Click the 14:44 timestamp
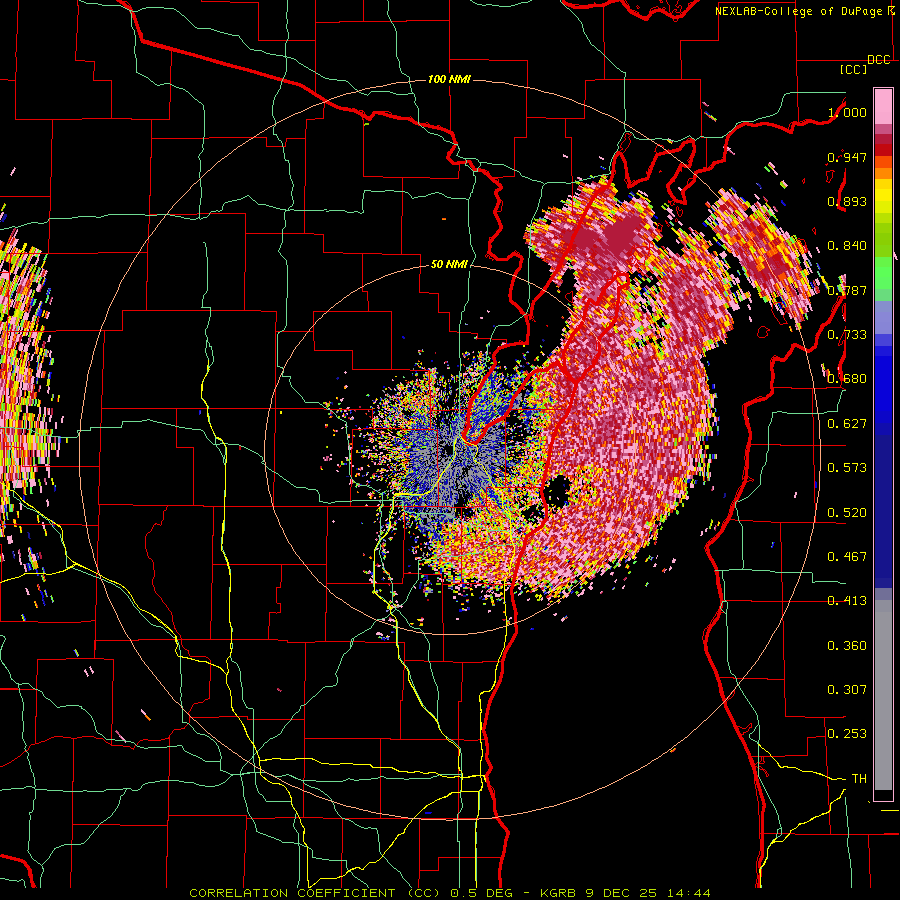Image resolution: width=900 pixels, height=900 pixels. [x=689, y=893]
